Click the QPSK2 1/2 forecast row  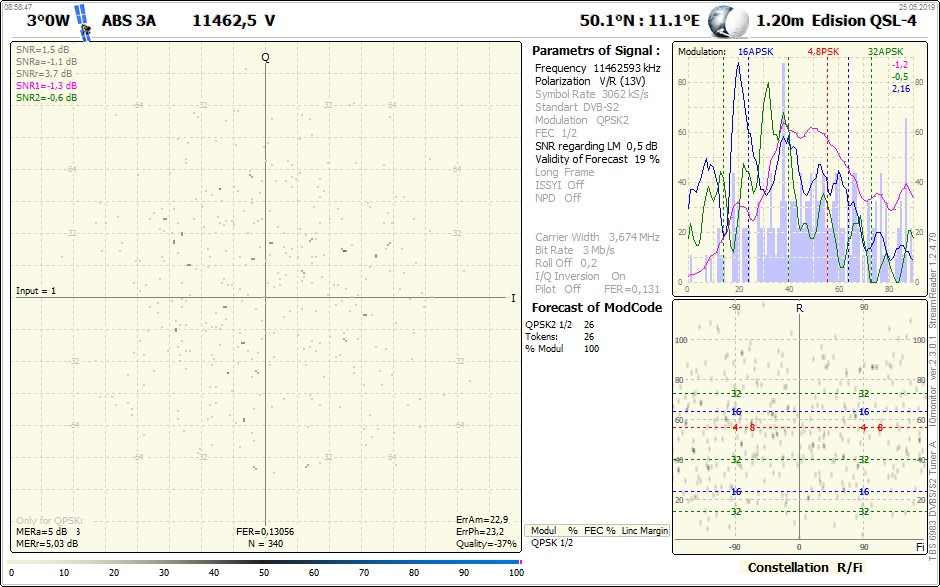(559, 324)
